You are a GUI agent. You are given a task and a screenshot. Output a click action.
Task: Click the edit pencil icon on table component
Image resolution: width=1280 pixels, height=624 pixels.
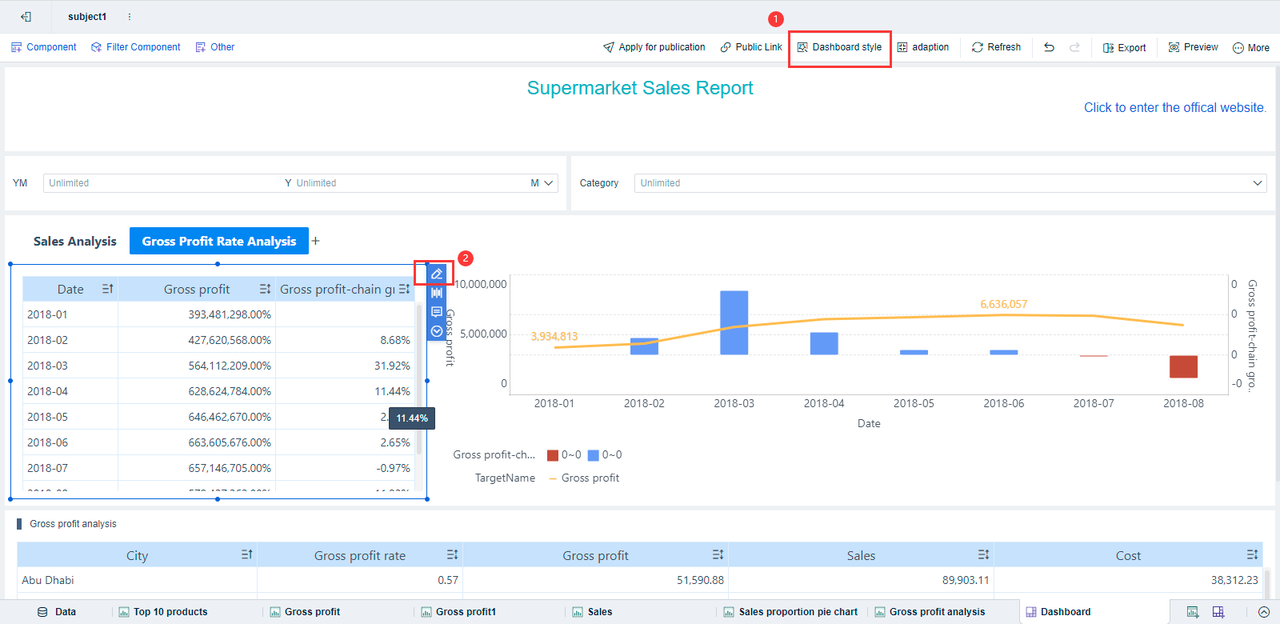pyautogui.click(x=436, y=274)
